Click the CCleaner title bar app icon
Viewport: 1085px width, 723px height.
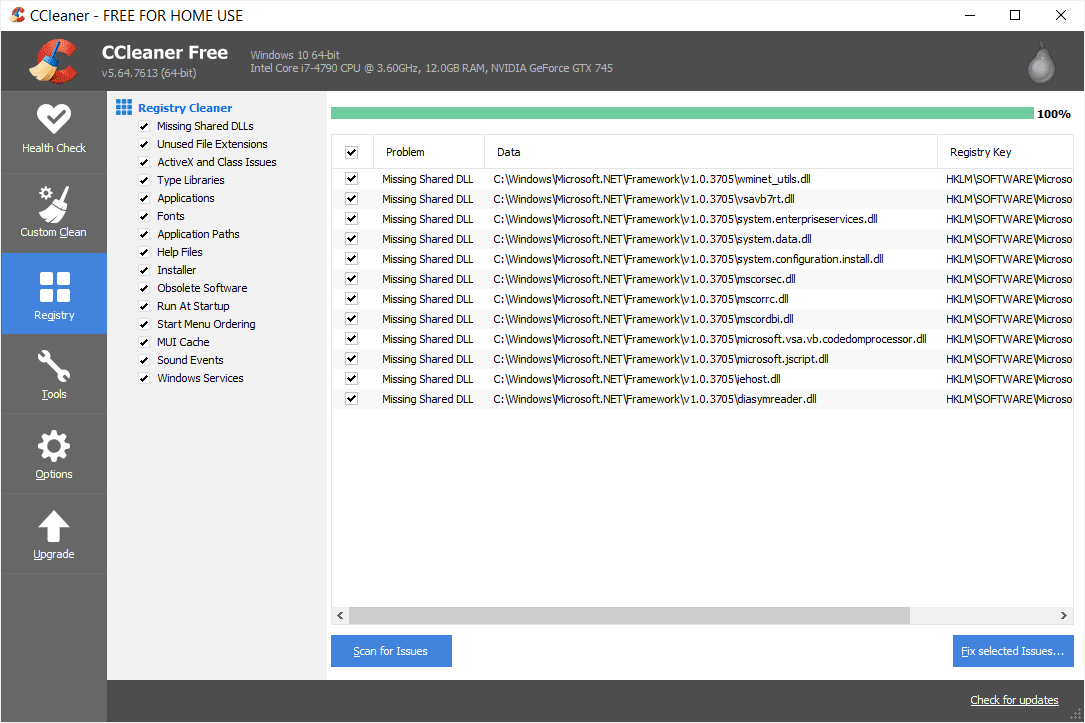17,15
